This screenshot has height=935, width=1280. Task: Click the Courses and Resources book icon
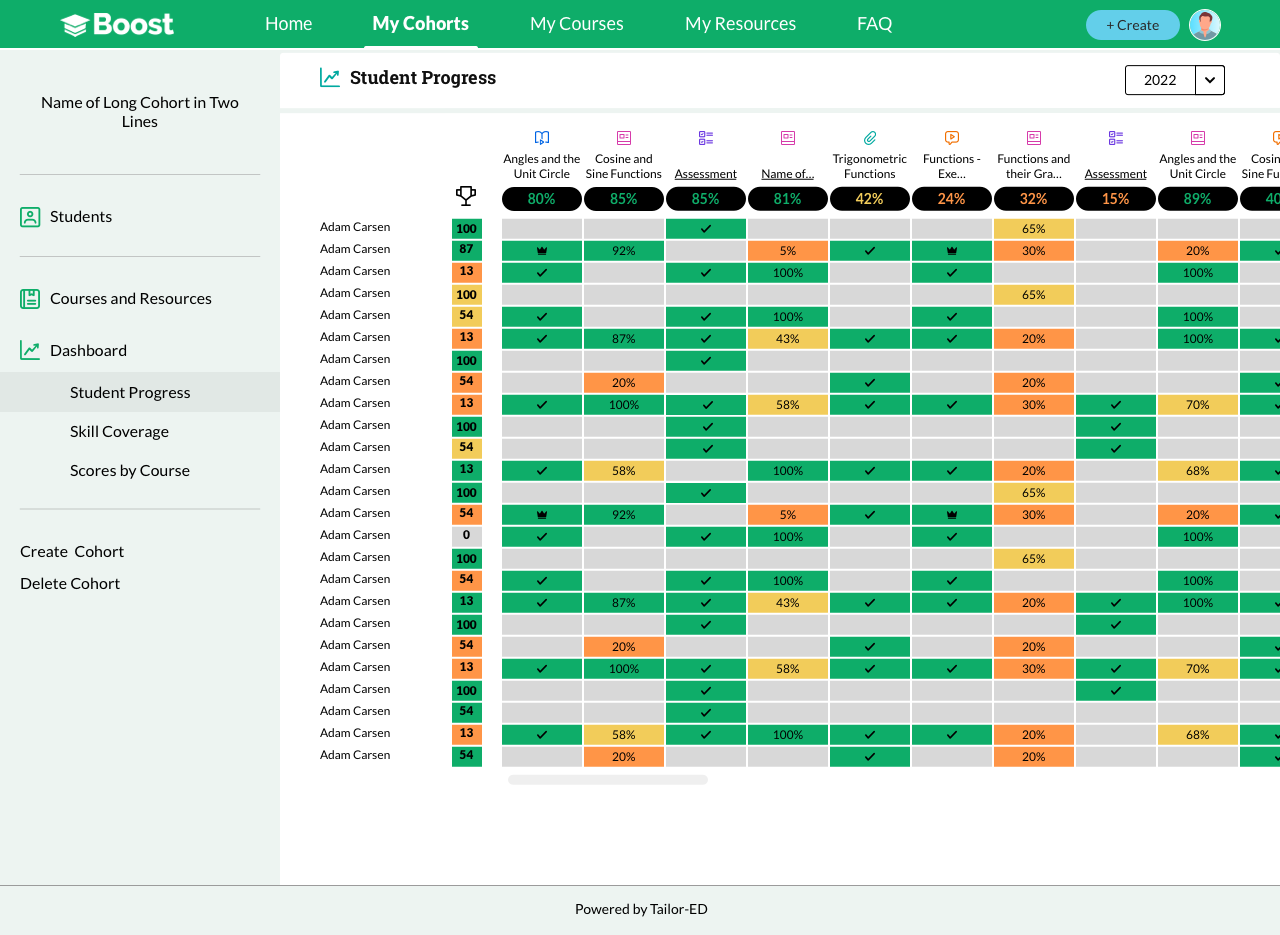point(30,299)
